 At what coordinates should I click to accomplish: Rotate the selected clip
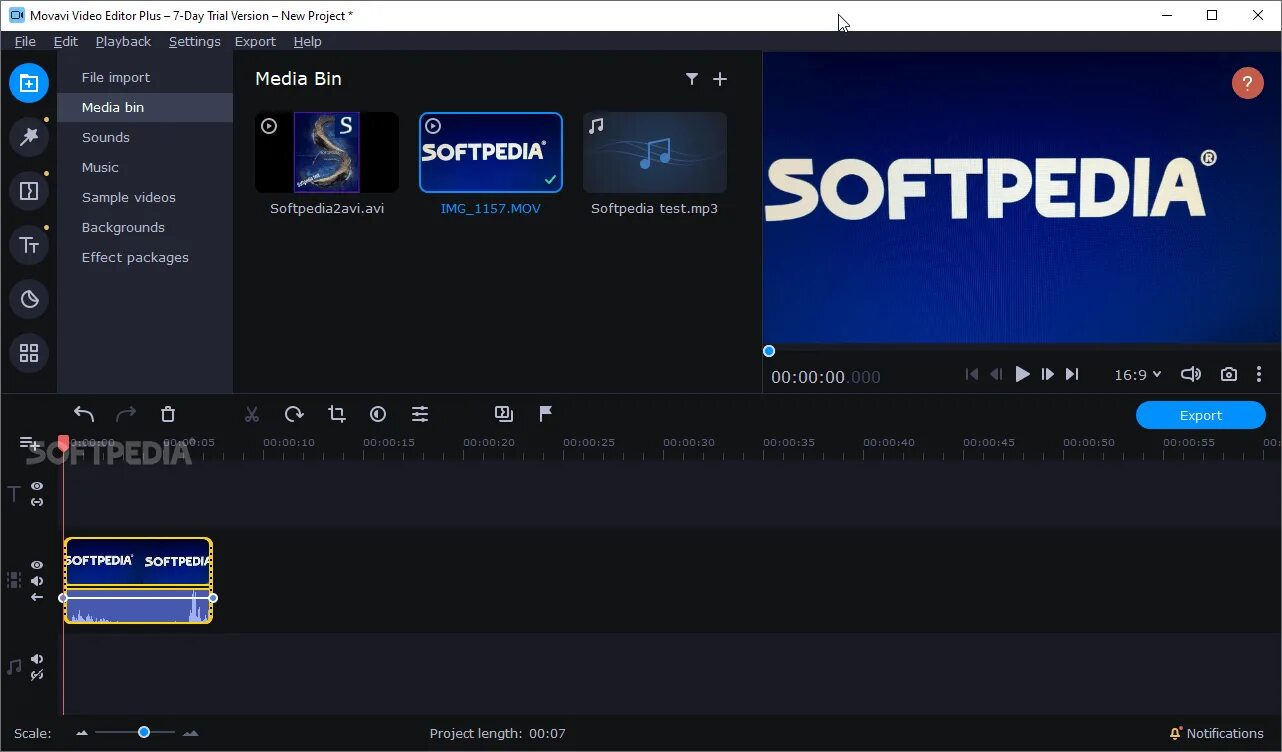294,414
